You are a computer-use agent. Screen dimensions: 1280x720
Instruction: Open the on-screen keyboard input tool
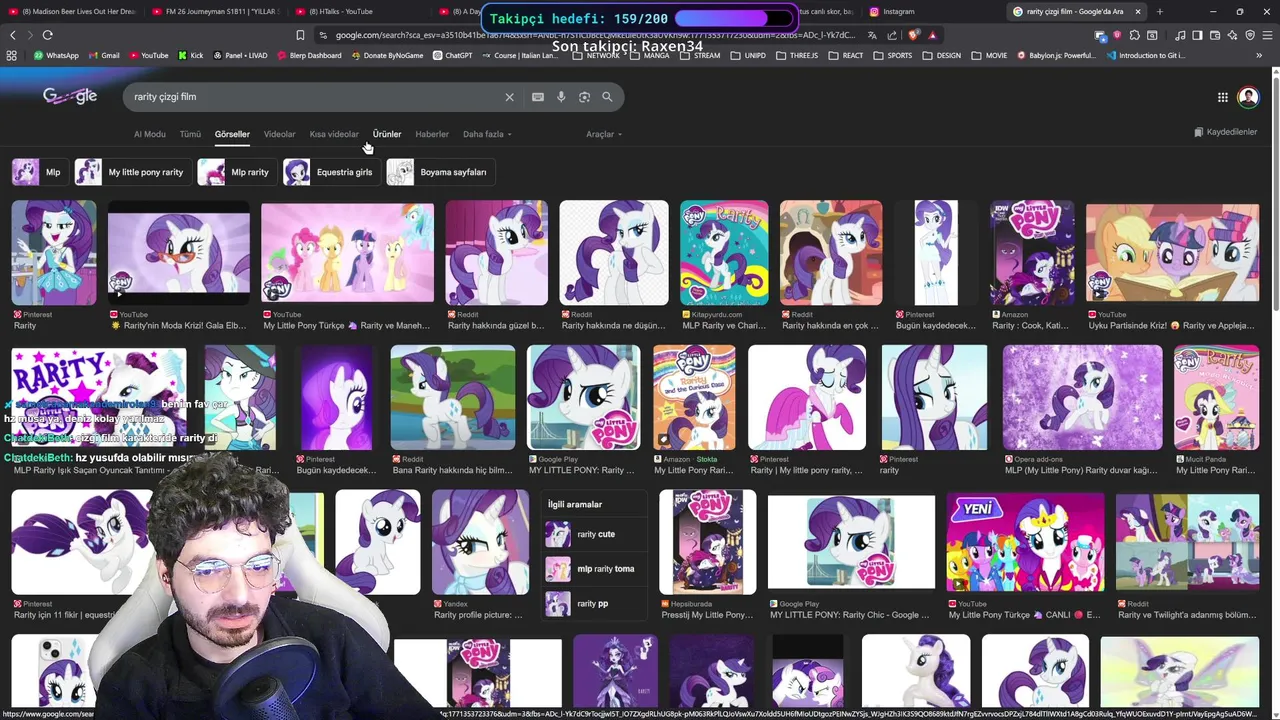pos(538,97)
